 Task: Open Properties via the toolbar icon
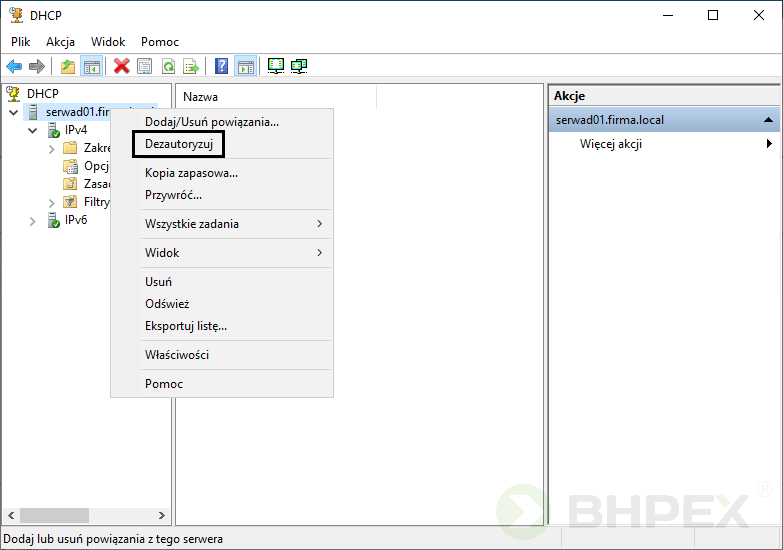(145, 66)
